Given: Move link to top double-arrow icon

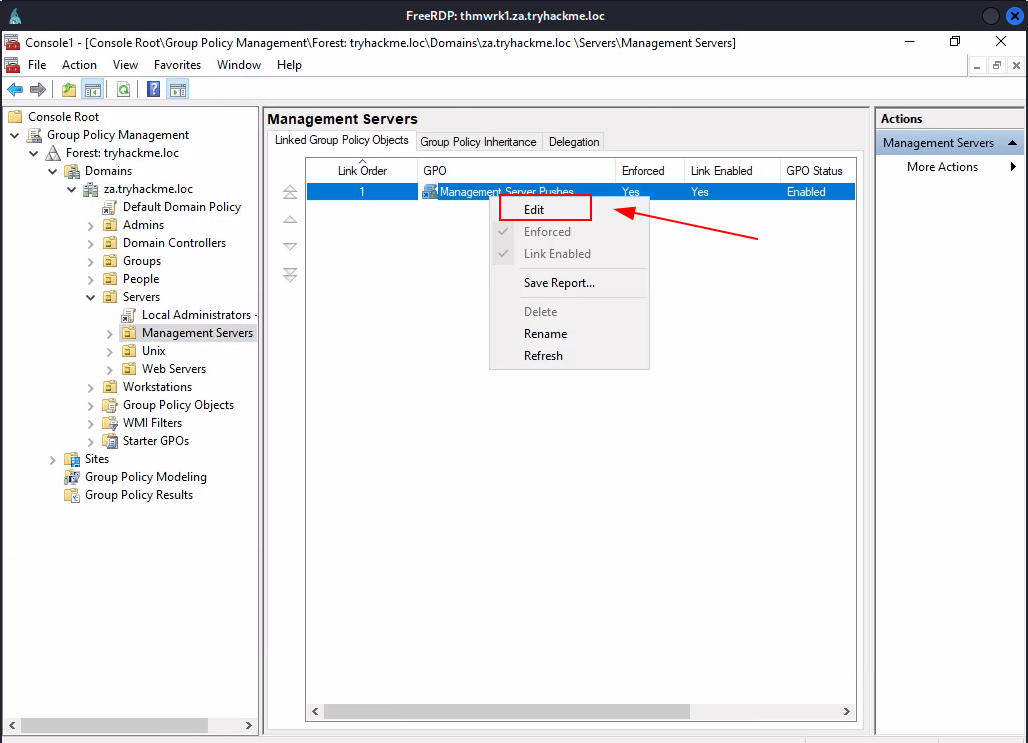Looking at the screenshot, I should click(290, 192).
